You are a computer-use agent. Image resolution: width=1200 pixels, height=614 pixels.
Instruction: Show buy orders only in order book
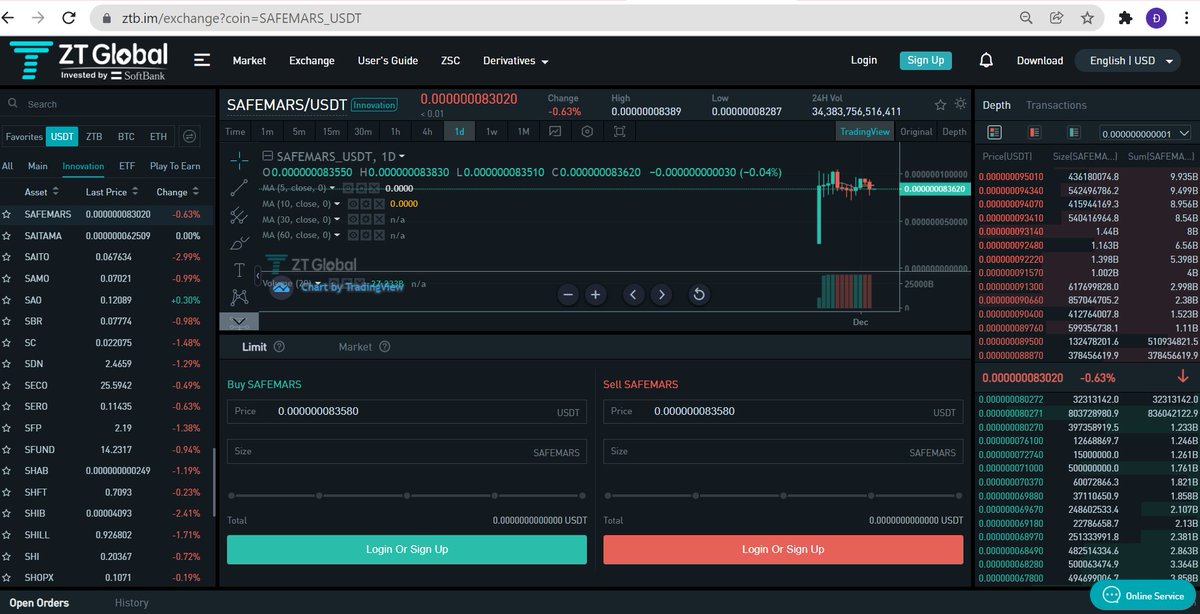click(1073, 132)
